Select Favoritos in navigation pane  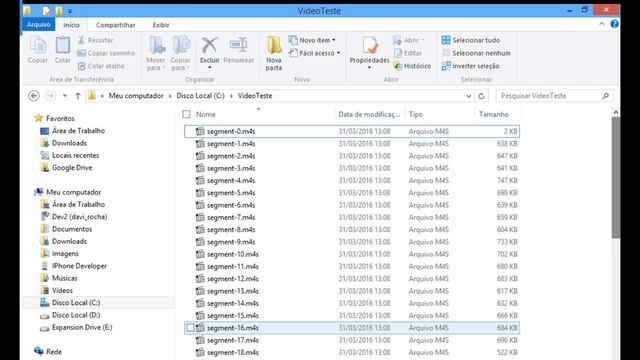coord(60,118)
